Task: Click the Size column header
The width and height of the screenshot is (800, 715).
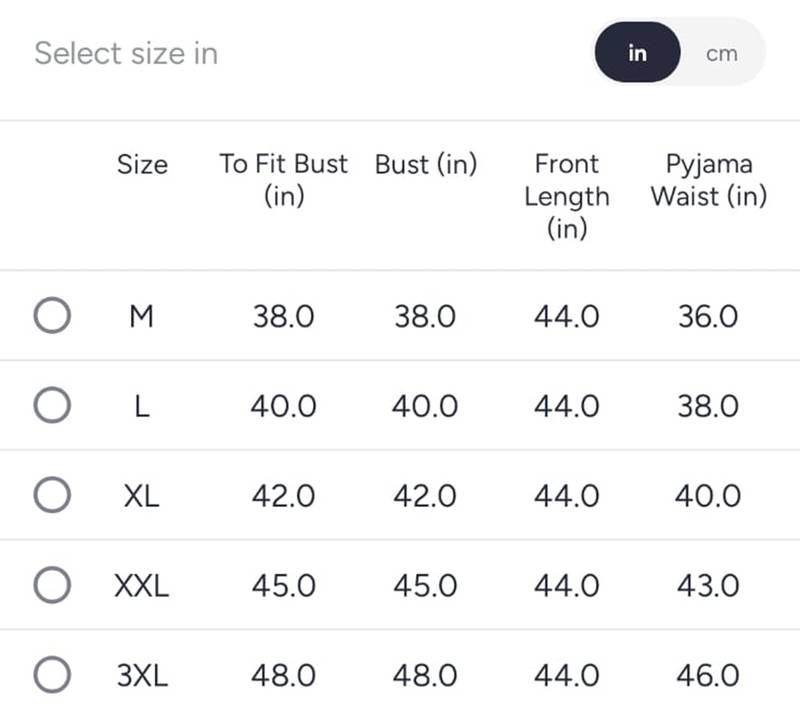Action: [x=142, y=164]
